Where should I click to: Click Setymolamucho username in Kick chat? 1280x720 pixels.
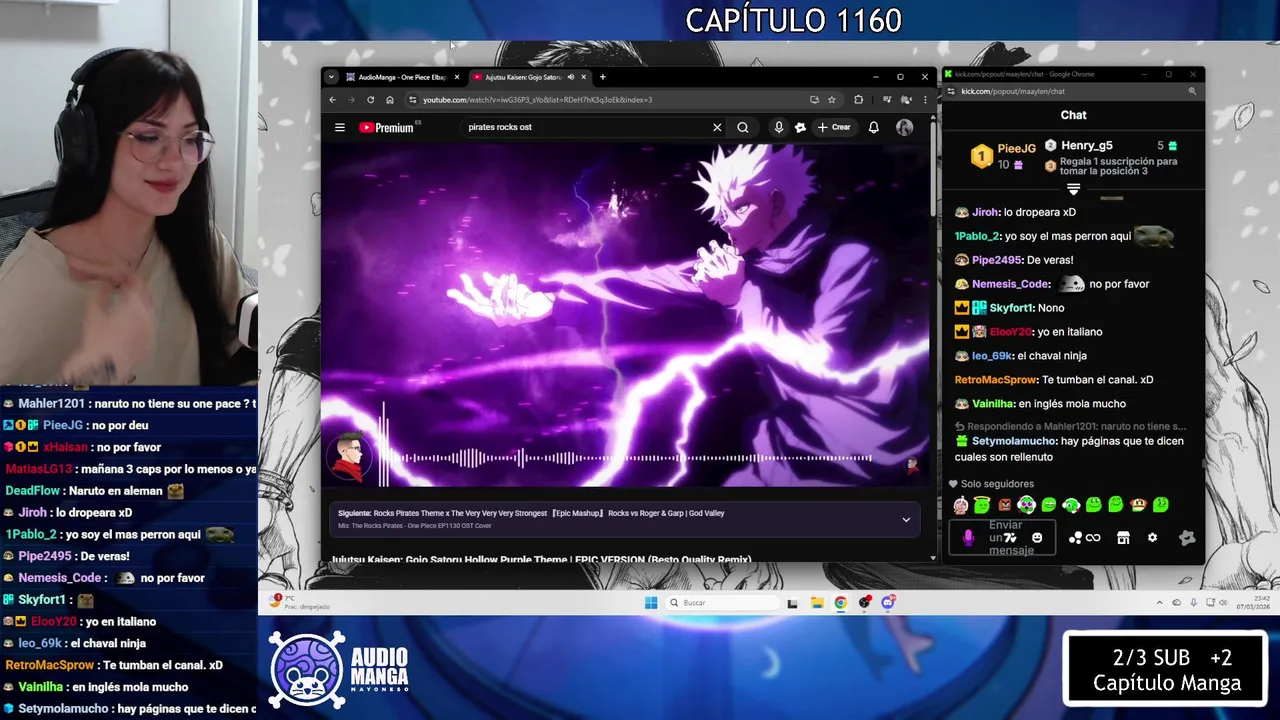click(1014, 441)
